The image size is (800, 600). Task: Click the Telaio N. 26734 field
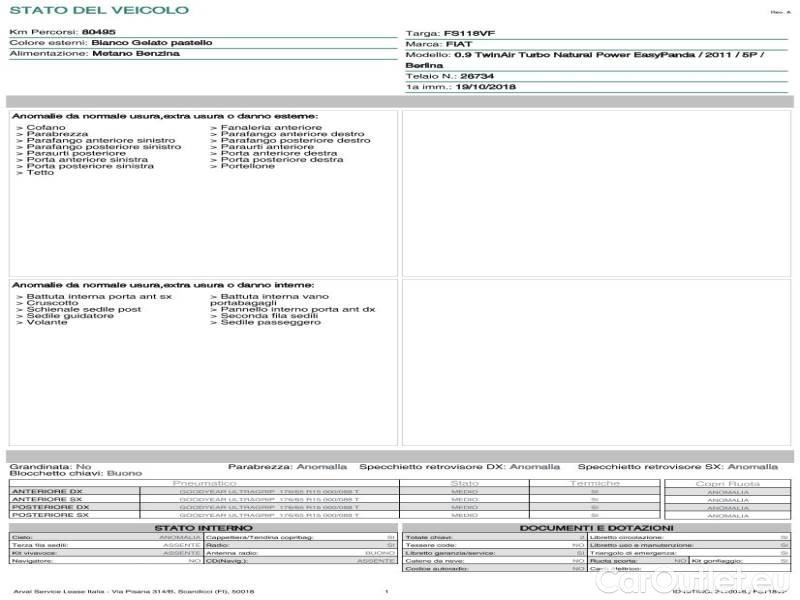click(470, 76)
